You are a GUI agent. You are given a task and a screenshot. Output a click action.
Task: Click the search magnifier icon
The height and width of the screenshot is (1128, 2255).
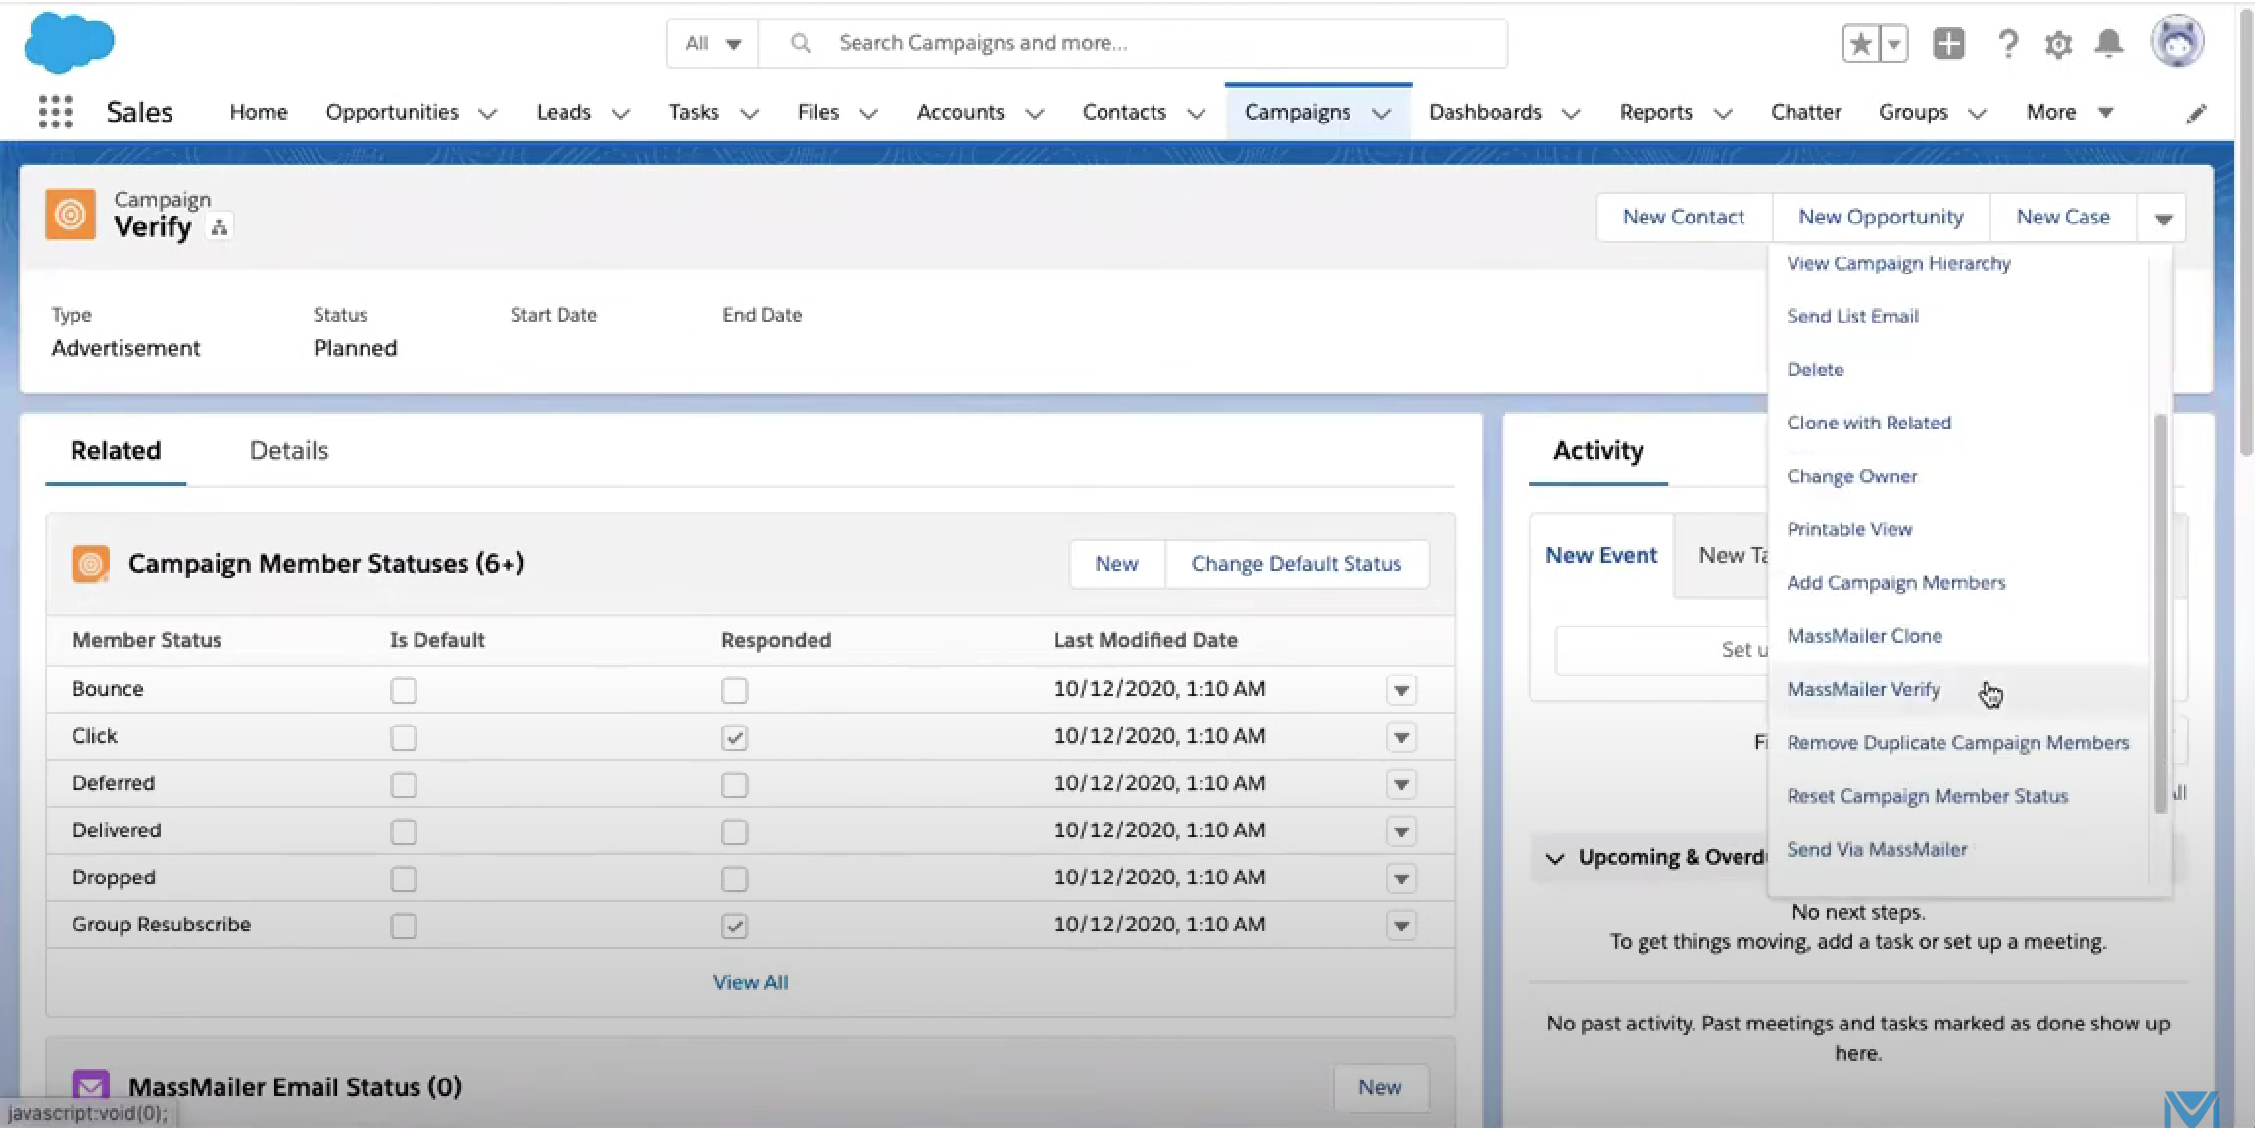pos(800,43)
